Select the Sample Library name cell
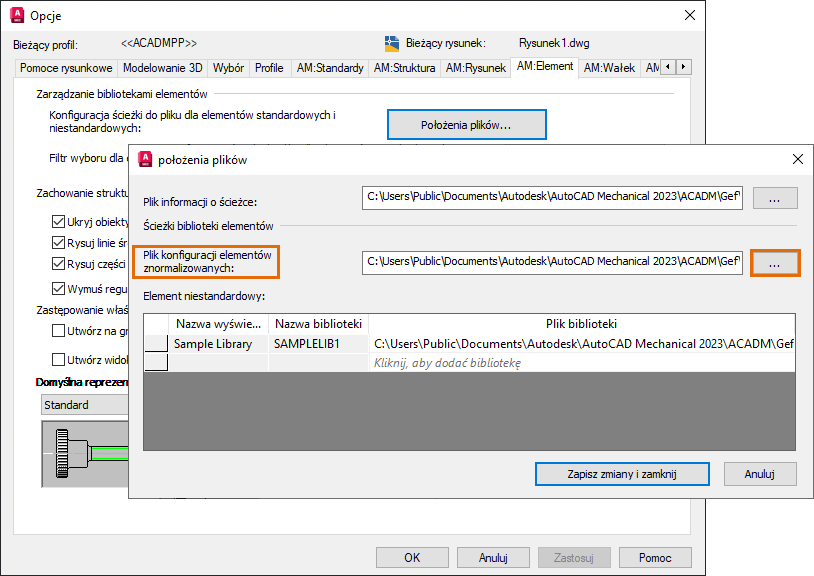Viewport: 814px width, 576px height. coord(218,344)
